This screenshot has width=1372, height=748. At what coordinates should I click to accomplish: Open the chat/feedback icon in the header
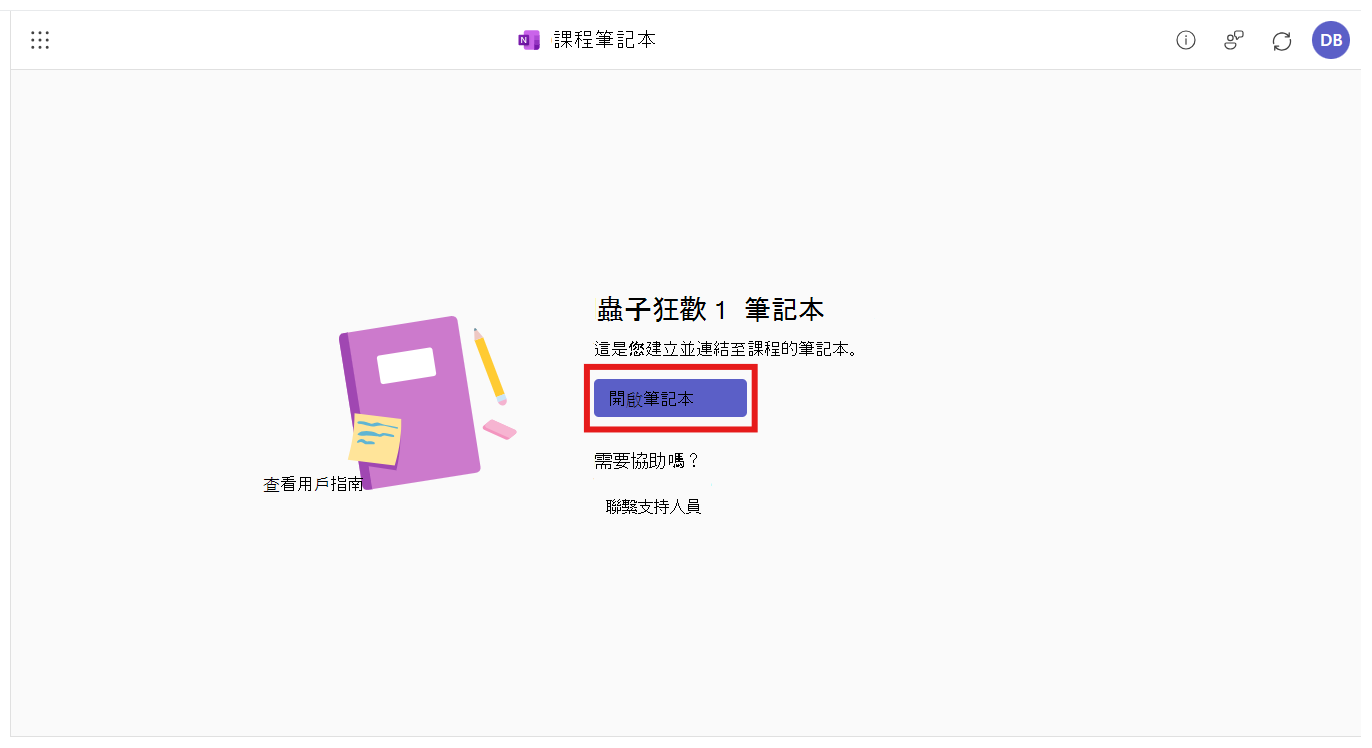[1234, 40]
